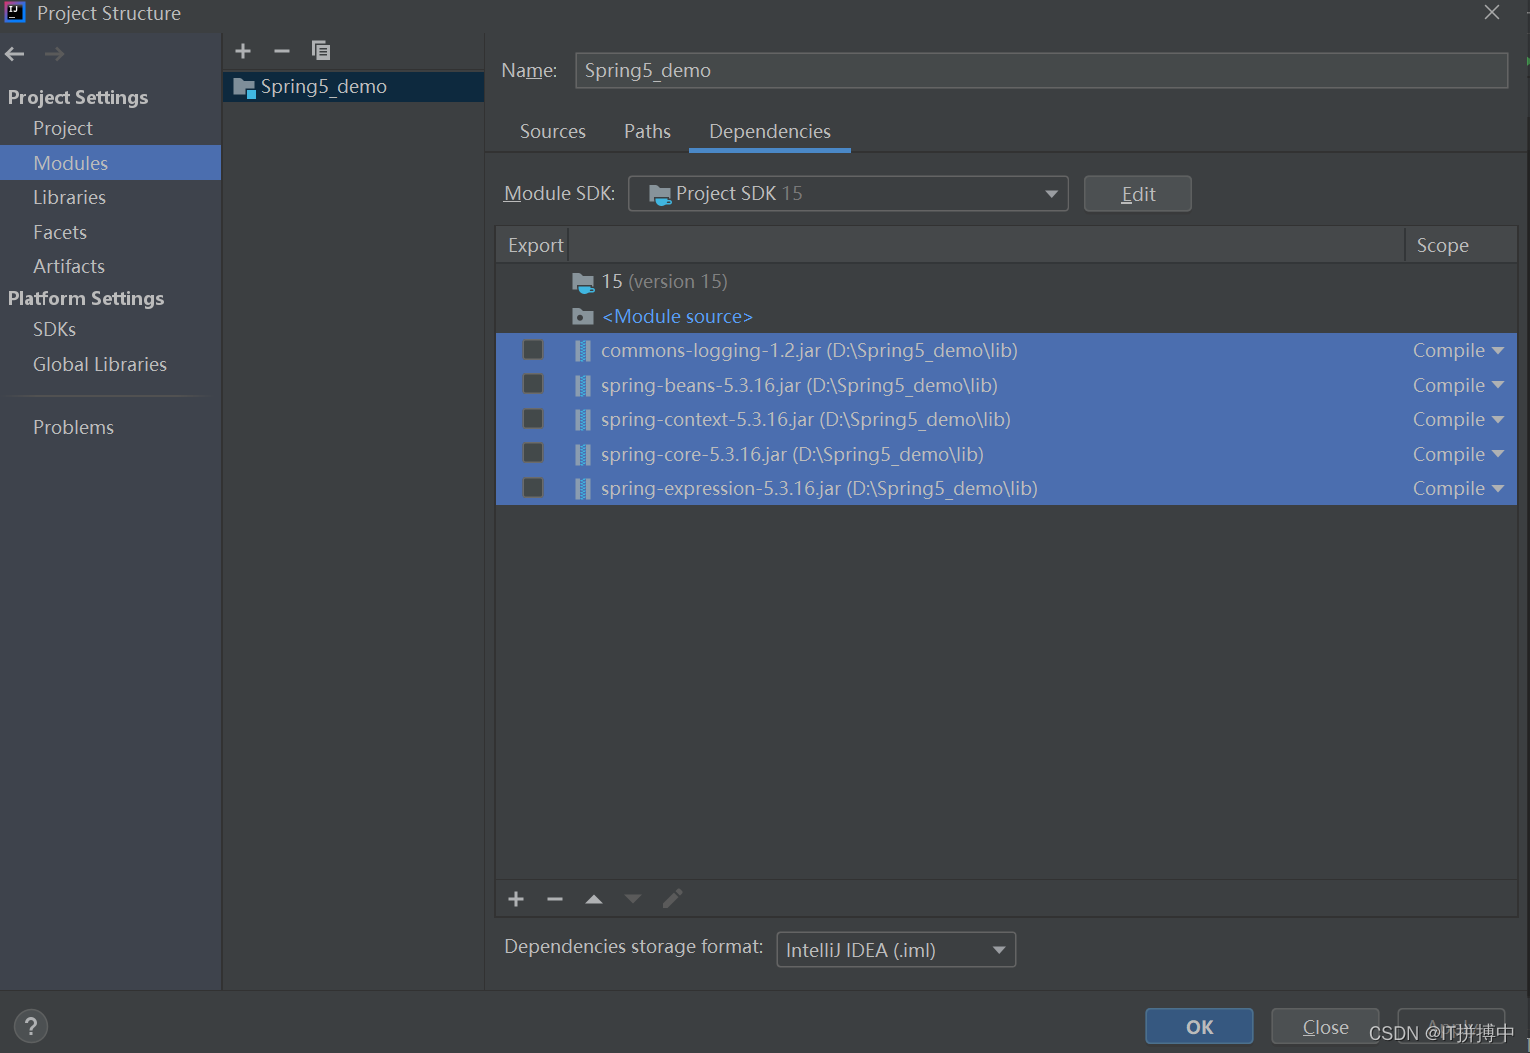
Task: Click the spring-core jar icon
Action: 583,454
